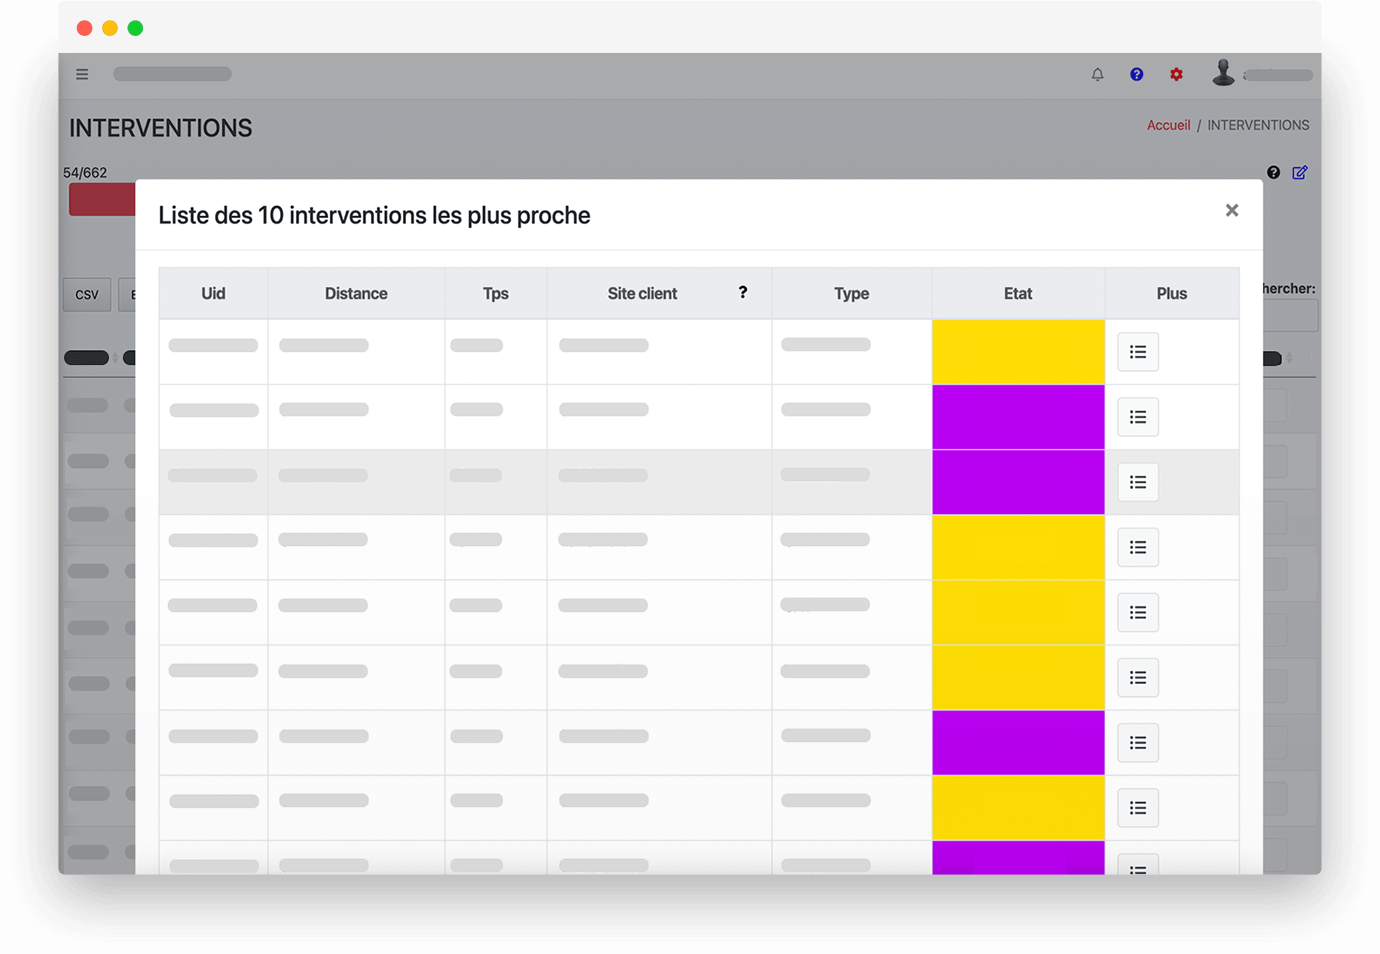The image size is (1380, 954).
Task: Click the Plus column header
Action: [x=1172, y=293]
